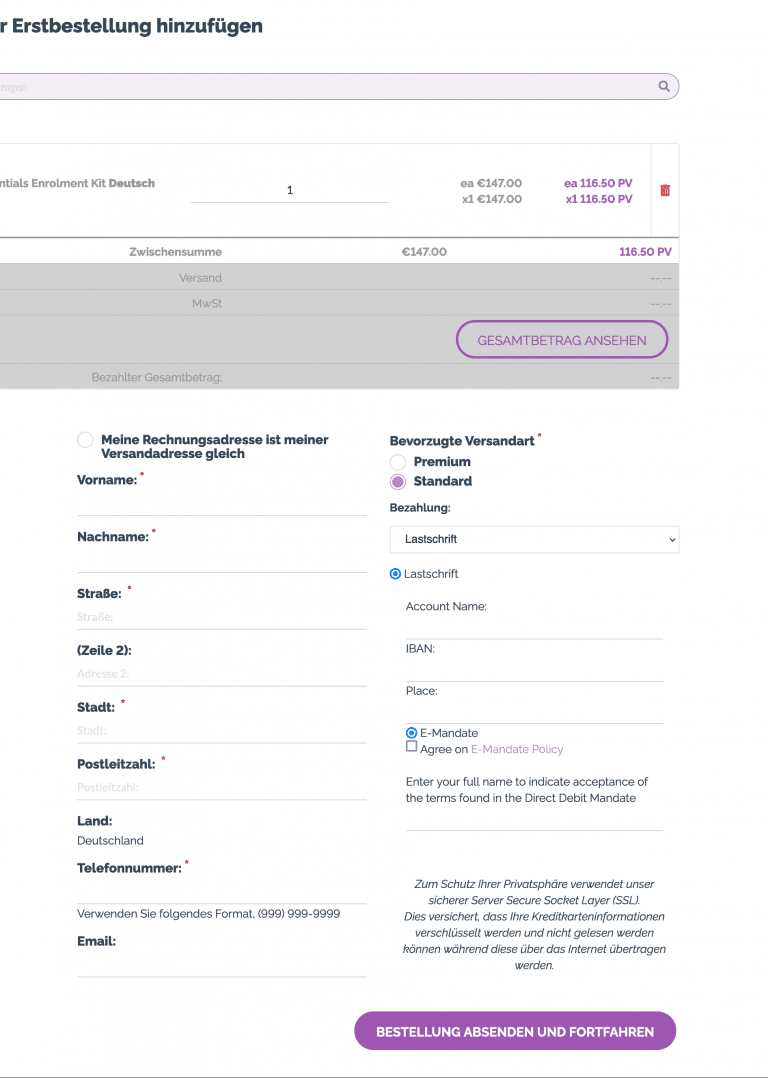The image size is (768, 1078).
Task: Check the Agree on E-Mandate checkbox
Action: [x=412, y=747]
